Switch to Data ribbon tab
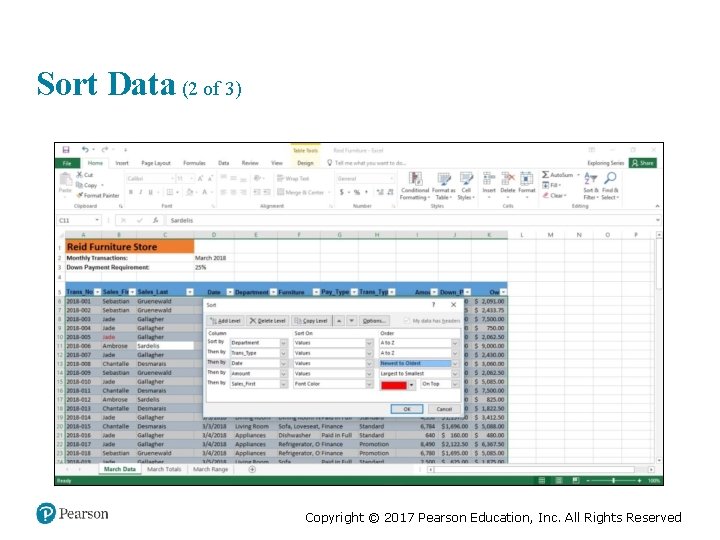Screen dimensions: 720x540 [x=224, y=163]
